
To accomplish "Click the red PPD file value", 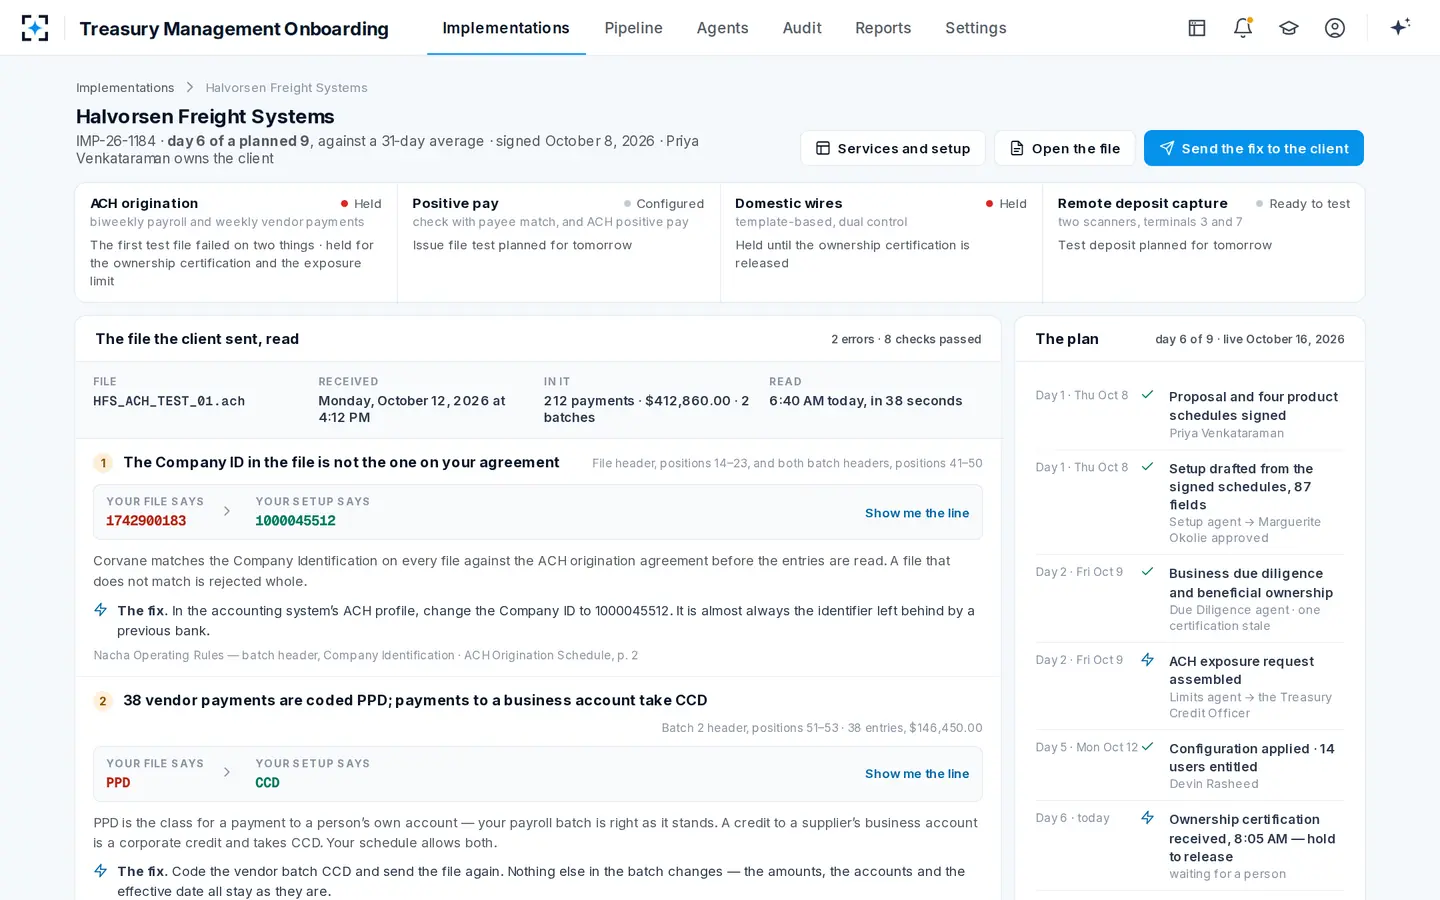I will (x=118, y=783).
